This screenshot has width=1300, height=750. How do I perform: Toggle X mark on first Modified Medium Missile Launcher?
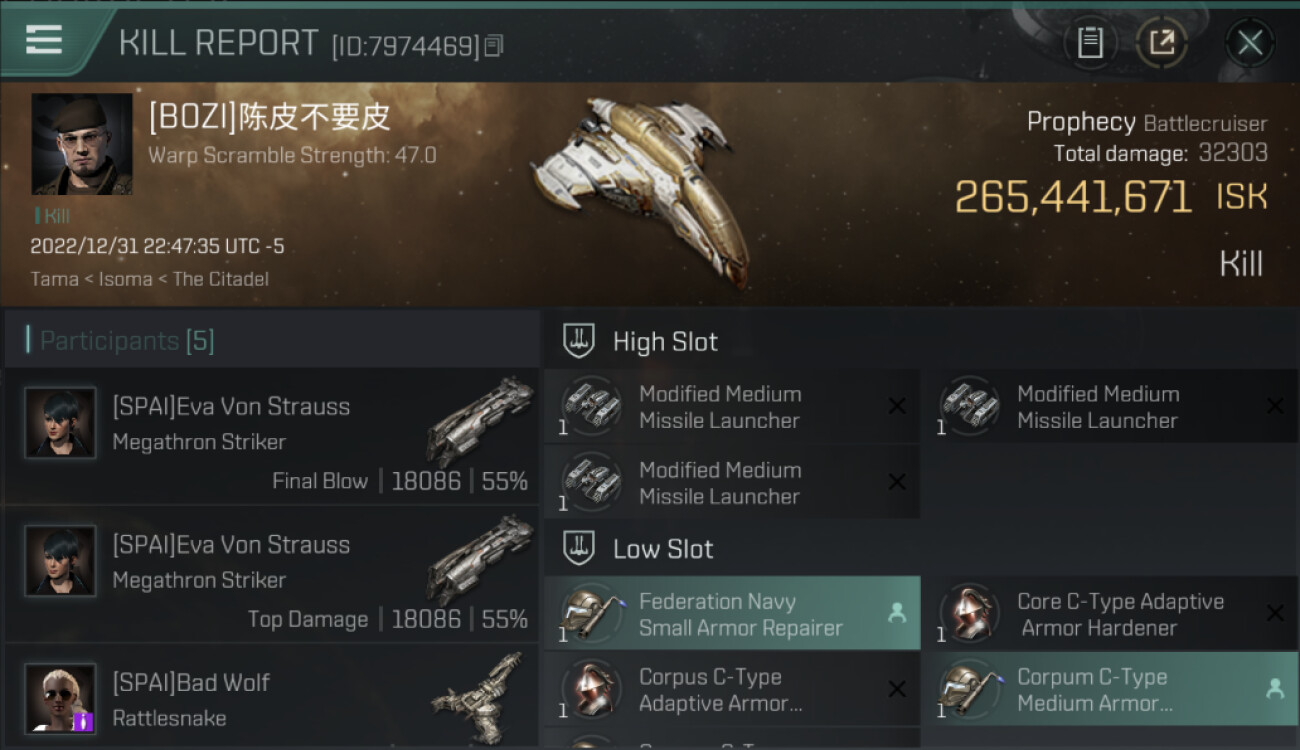pyautogui.click(x=897, y=406)
